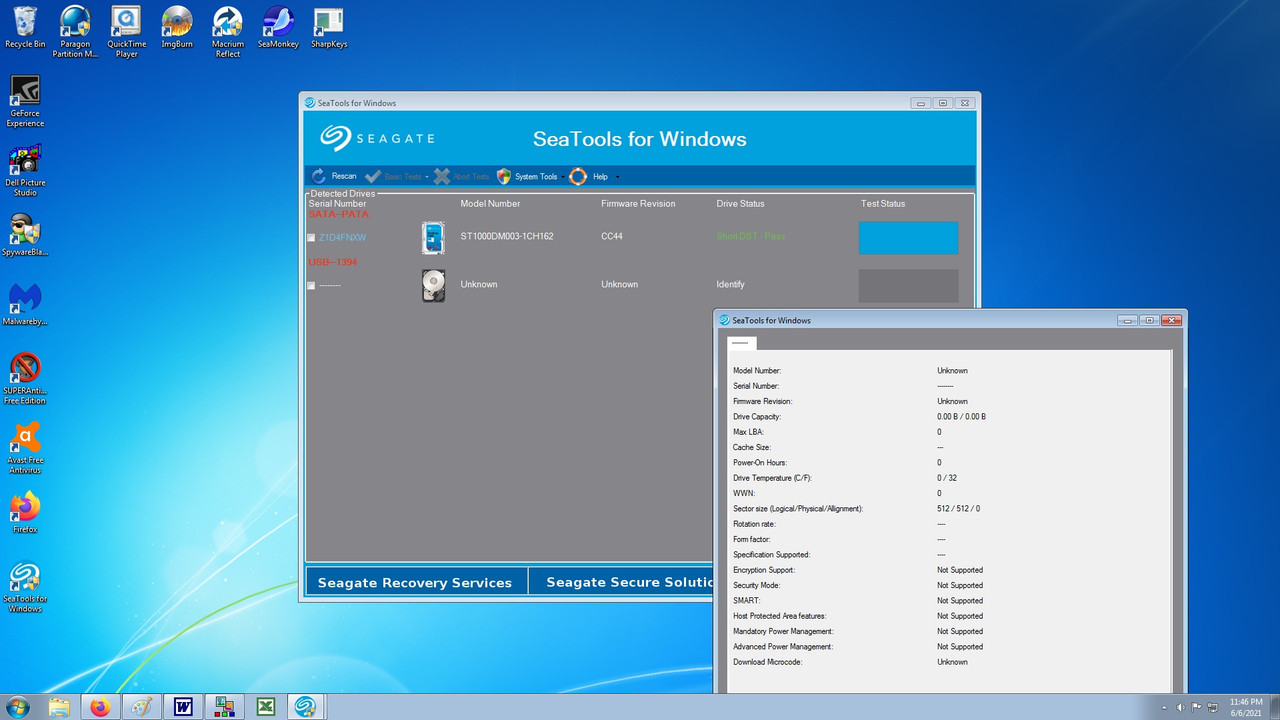Image resolution: width=1280 pixels, height=720 pixels.
Task: Click the SMART Not Supported value
Action: (x=960, y=600)
